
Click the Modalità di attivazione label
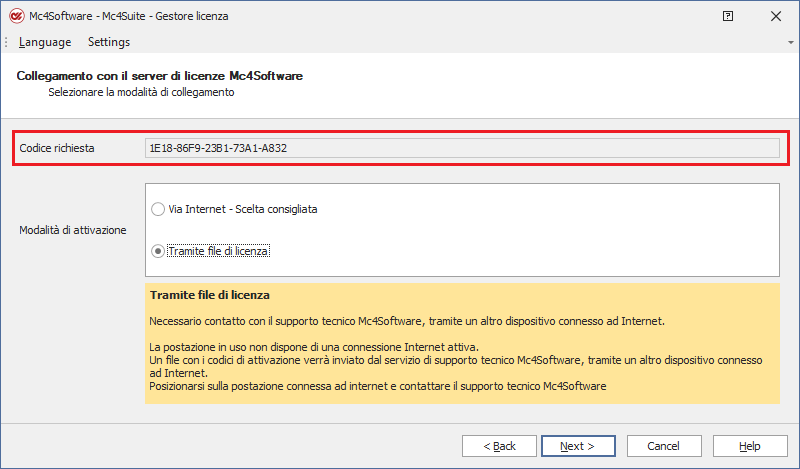[x=73, y=230]
